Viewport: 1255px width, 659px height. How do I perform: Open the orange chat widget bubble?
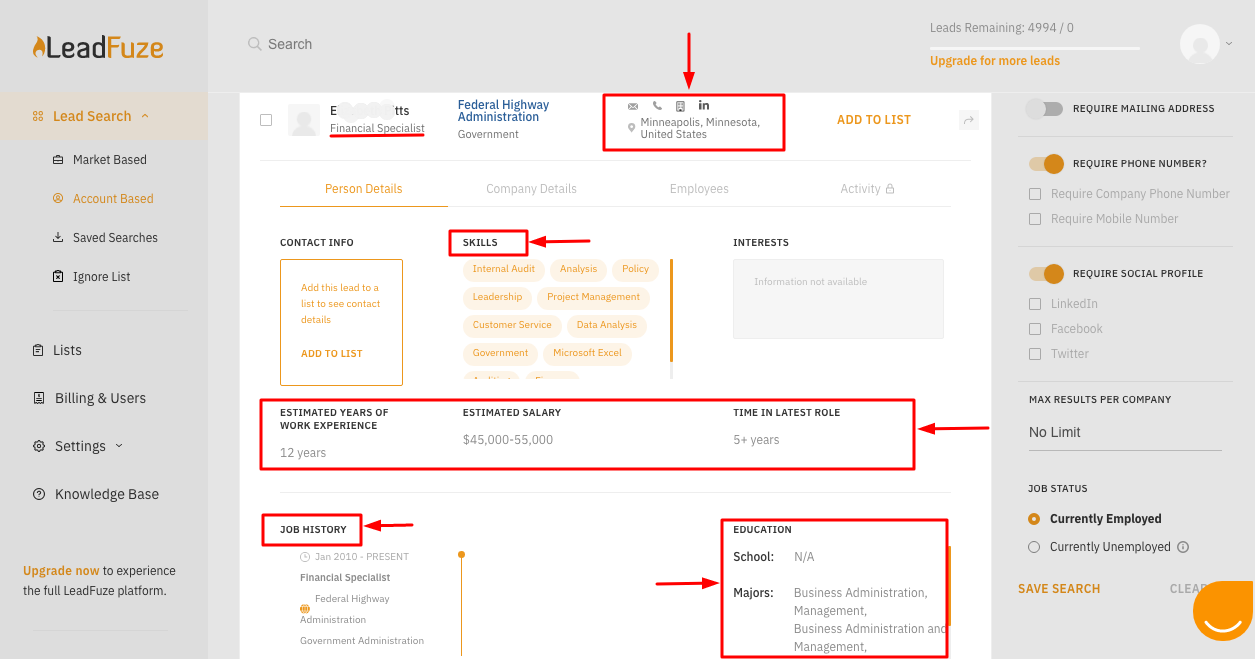click(x=1222, y=611)
